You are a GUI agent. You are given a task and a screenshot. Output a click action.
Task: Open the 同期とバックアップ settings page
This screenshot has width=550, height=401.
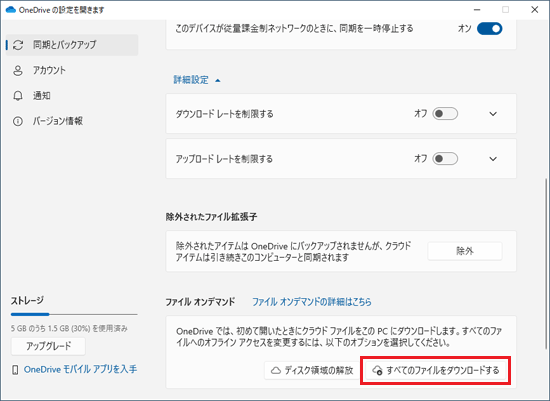click(72, 45)
